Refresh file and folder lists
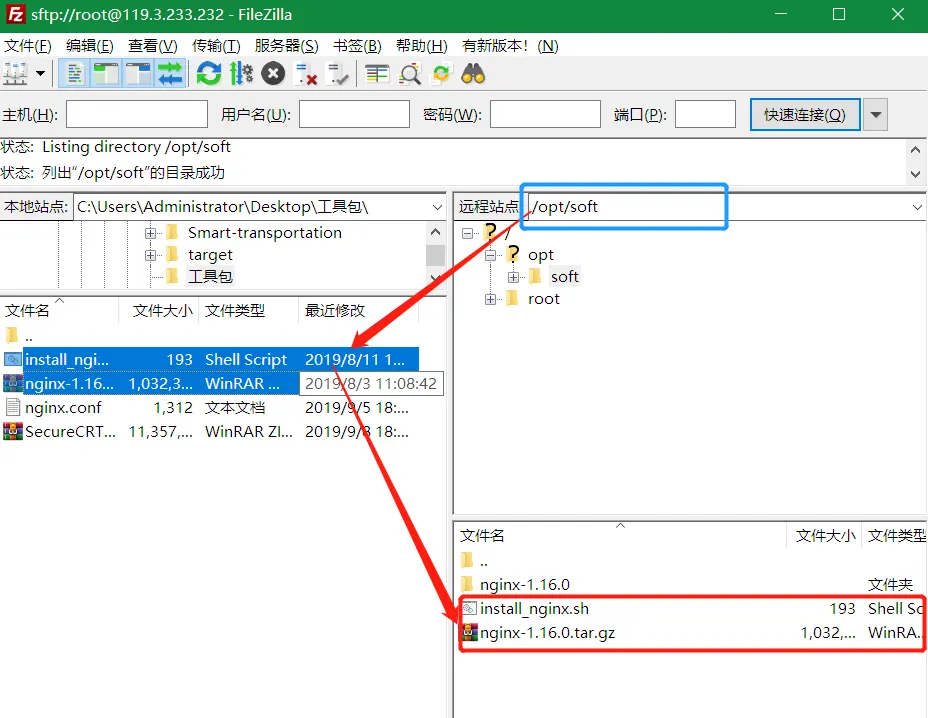The image size is (928, 718). (x=208, y=74)
